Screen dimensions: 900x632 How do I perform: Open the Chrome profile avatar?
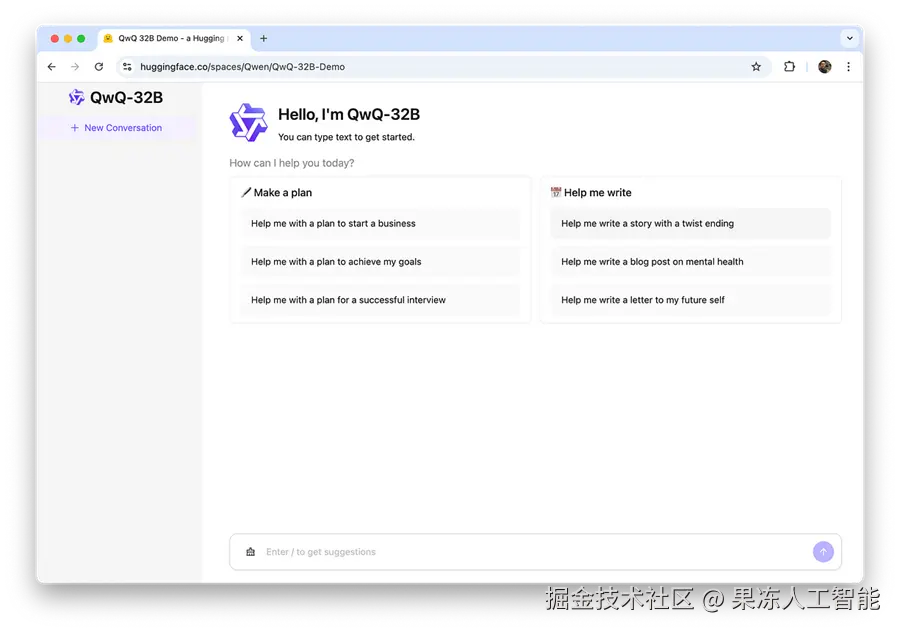tap(824, 67)
